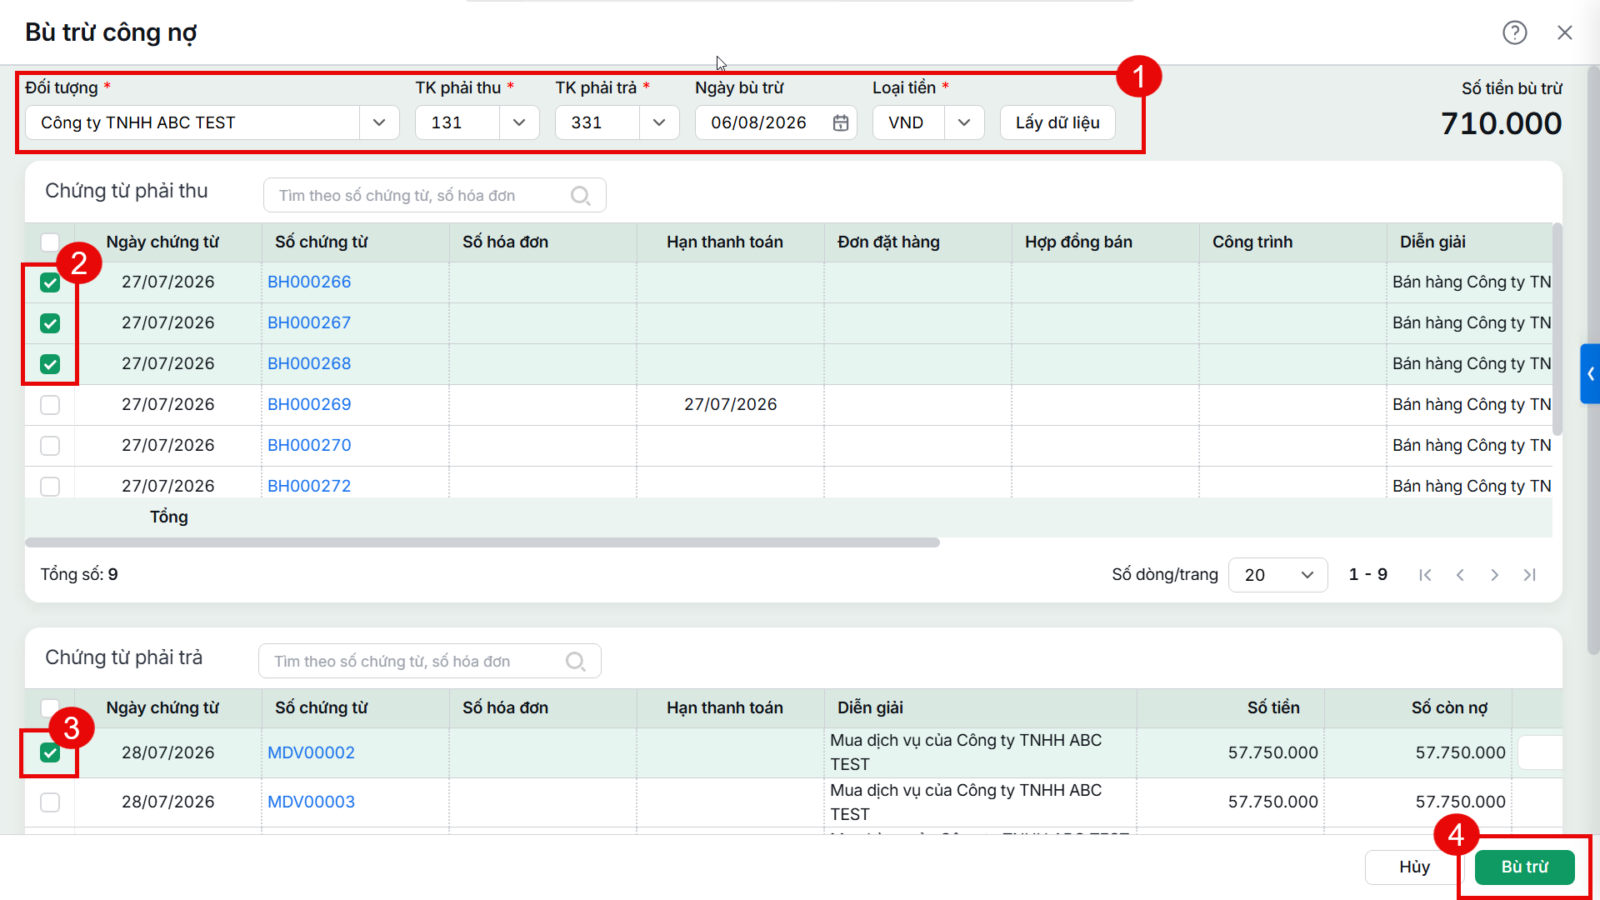Go to next page of receivables list

point(1495,575)
